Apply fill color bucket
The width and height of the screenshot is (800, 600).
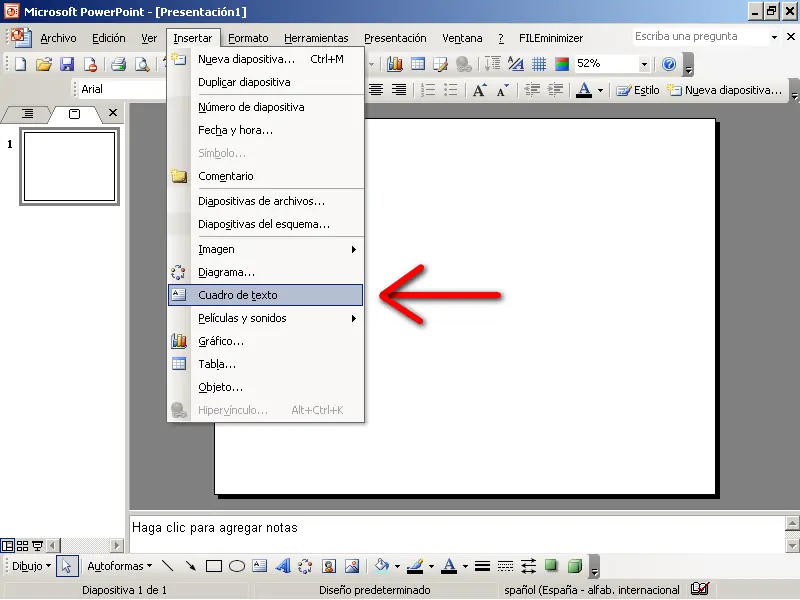[382, 566]
